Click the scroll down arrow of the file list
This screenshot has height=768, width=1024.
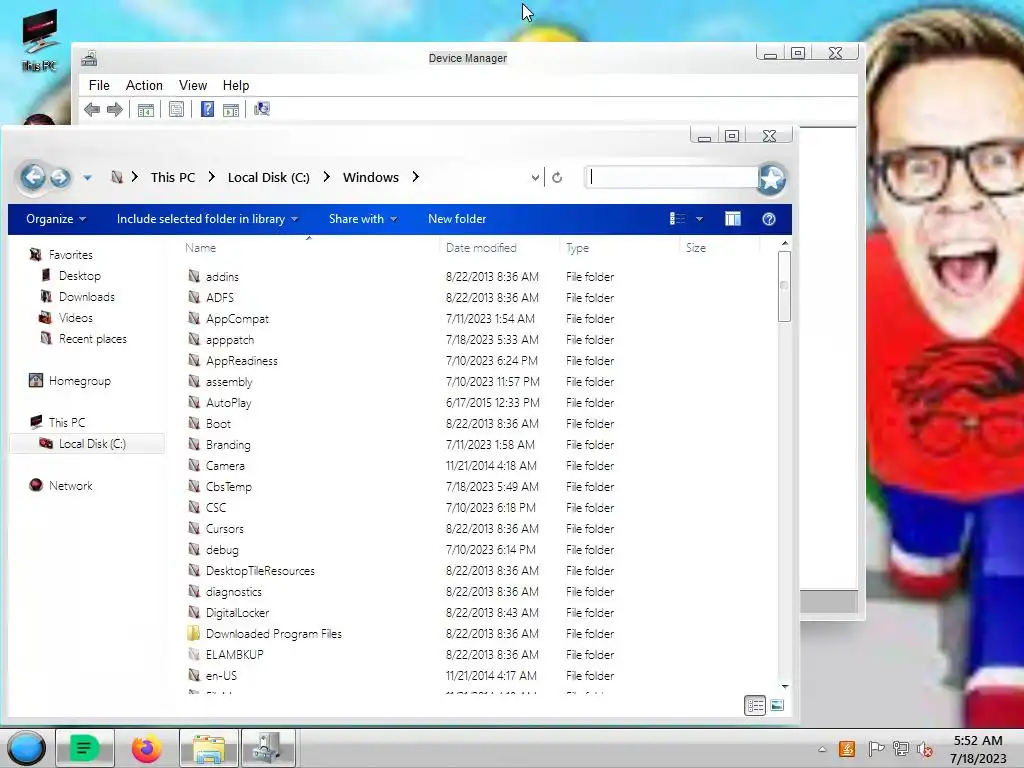click(x=785, y=686)
